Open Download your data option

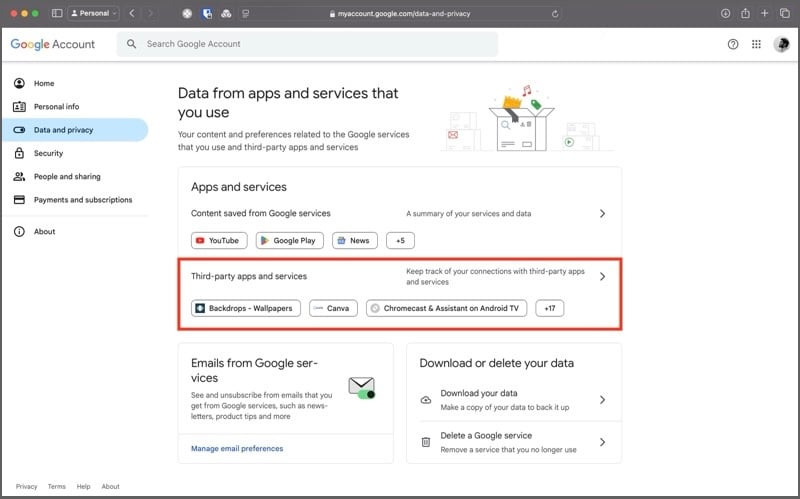coord(514,400)
